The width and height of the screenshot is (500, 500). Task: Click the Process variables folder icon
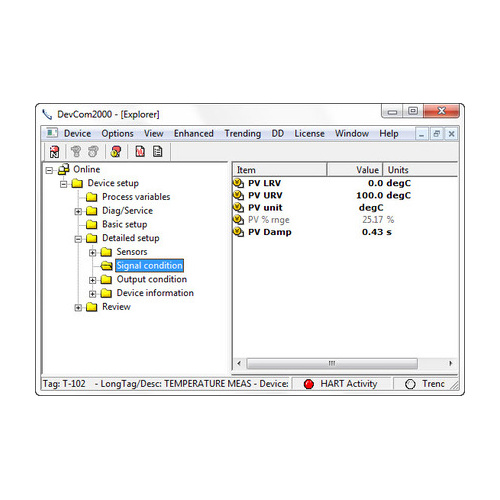(x=91, y=197)
